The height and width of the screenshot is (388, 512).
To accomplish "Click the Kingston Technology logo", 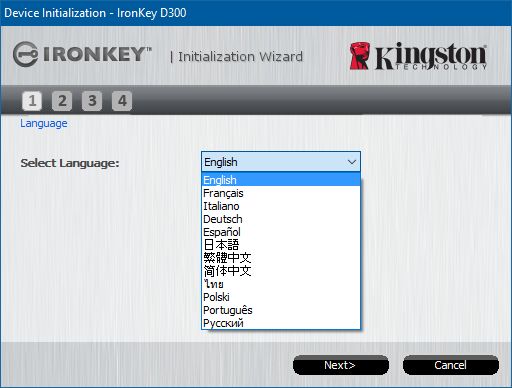I will (x=418, y=56).
